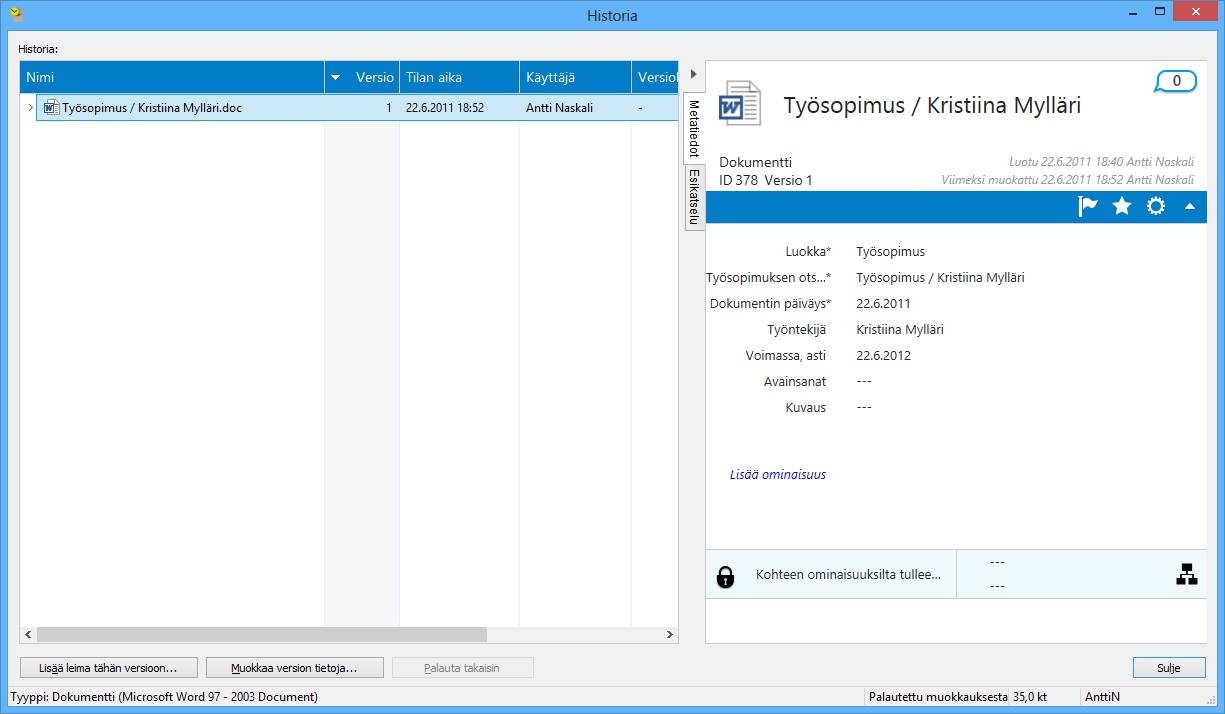
Task: Click Word file icon in history row
Action: click(52, 107)
